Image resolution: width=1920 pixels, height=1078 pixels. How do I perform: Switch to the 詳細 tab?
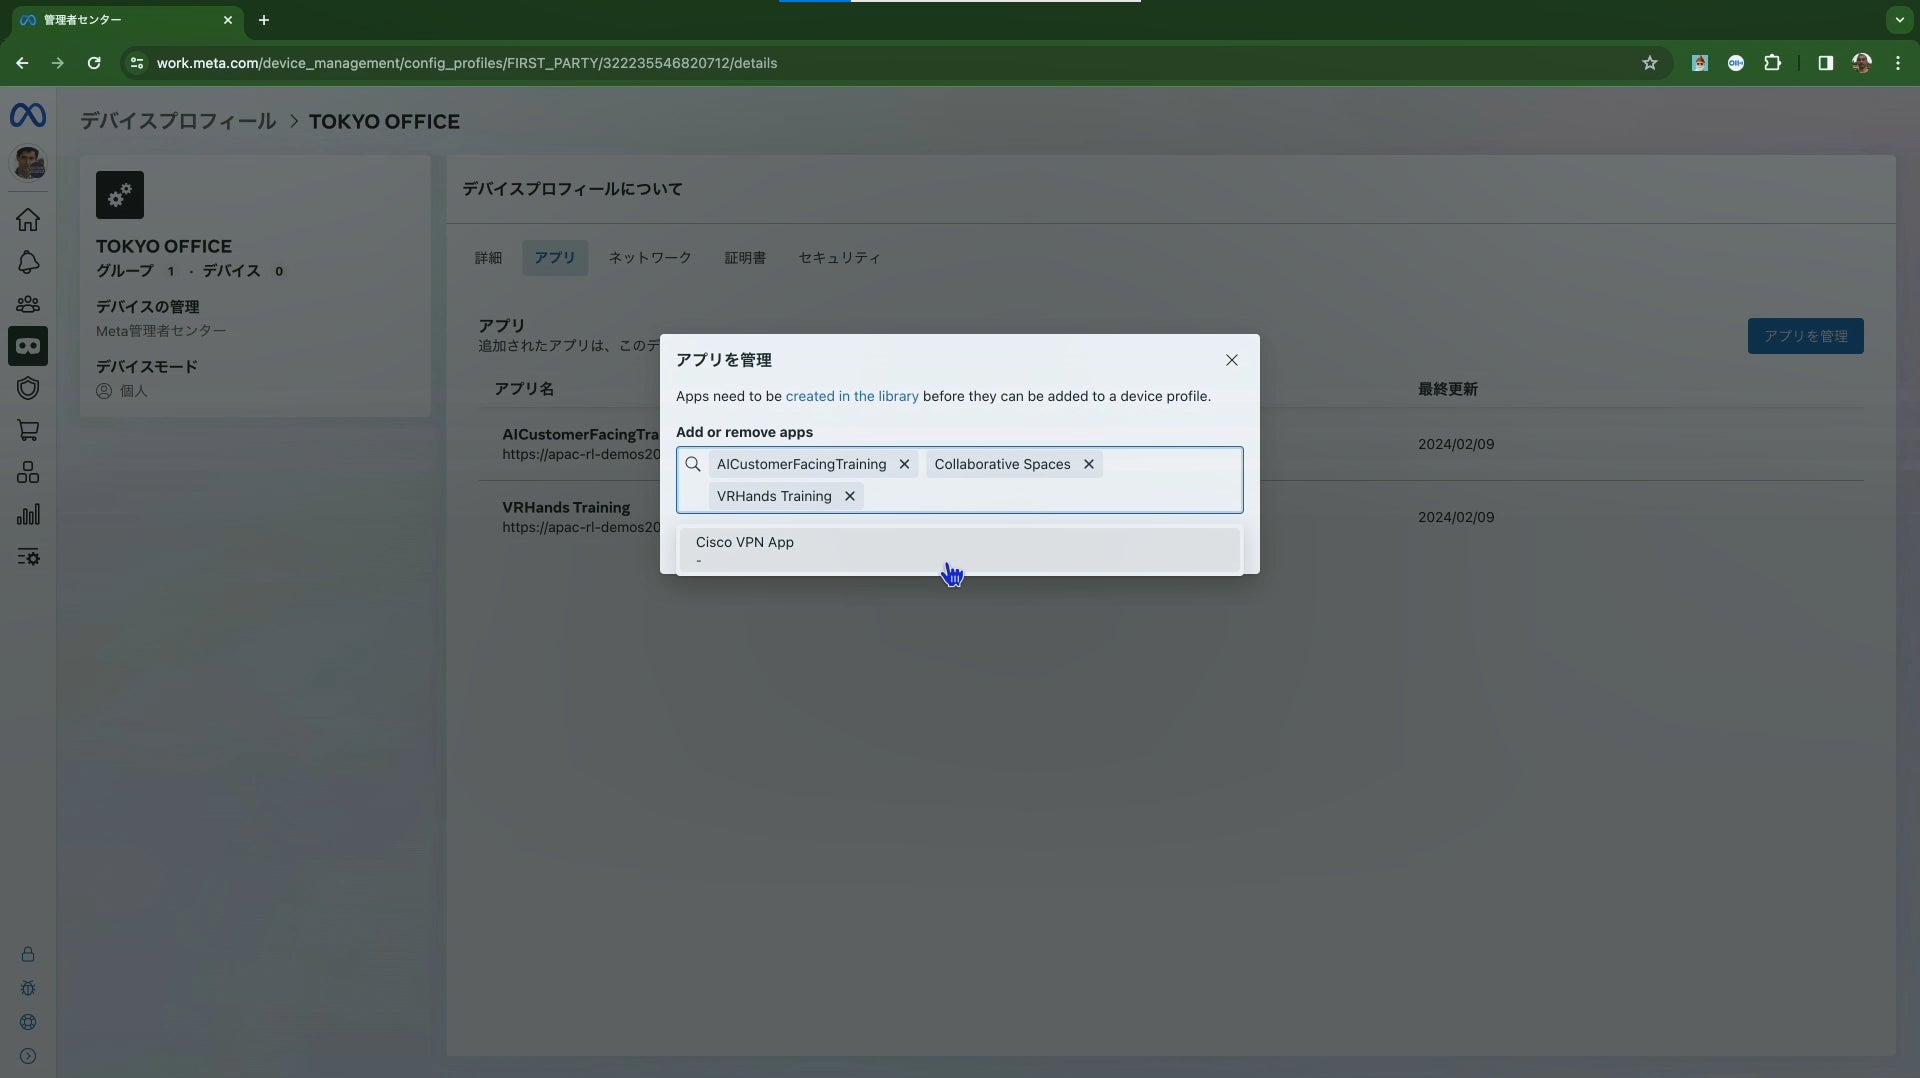coord(488,258)
